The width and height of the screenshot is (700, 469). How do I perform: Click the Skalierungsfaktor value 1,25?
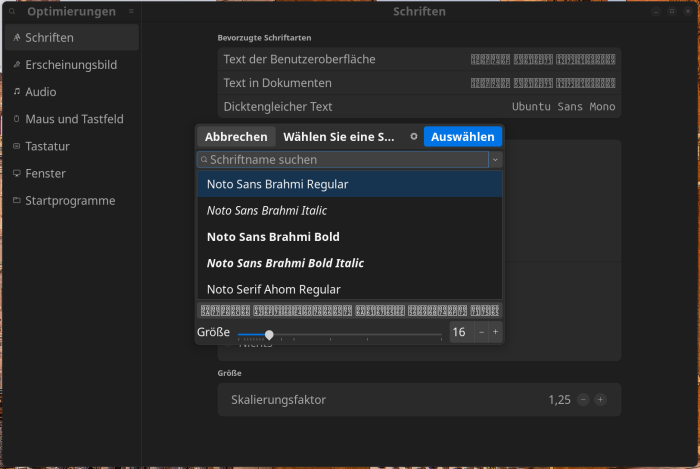[559, 400]
